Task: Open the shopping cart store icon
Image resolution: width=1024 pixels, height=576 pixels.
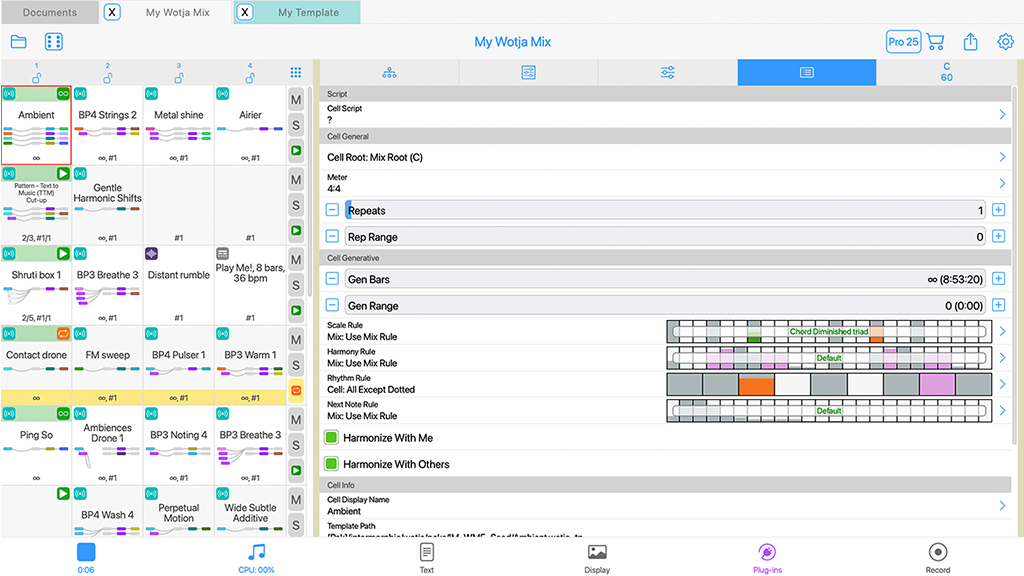Action: coord(935,42)
